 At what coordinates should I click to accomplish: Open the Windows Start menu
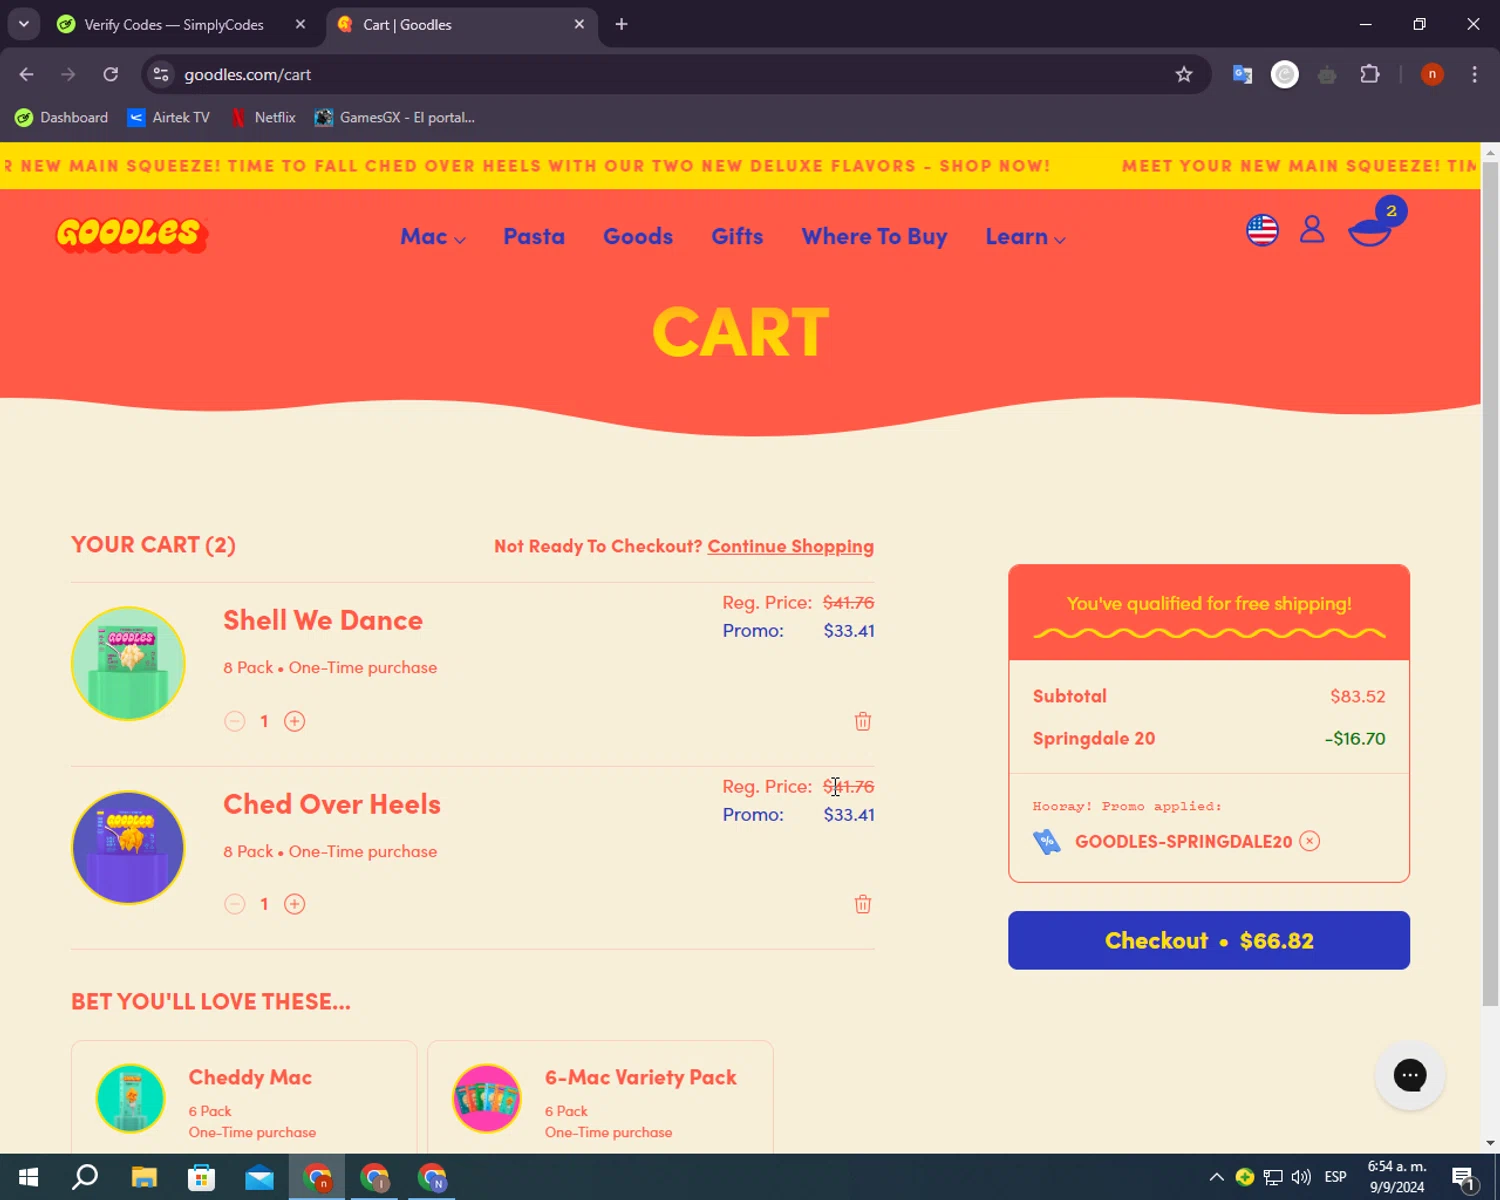point(28,1177)
